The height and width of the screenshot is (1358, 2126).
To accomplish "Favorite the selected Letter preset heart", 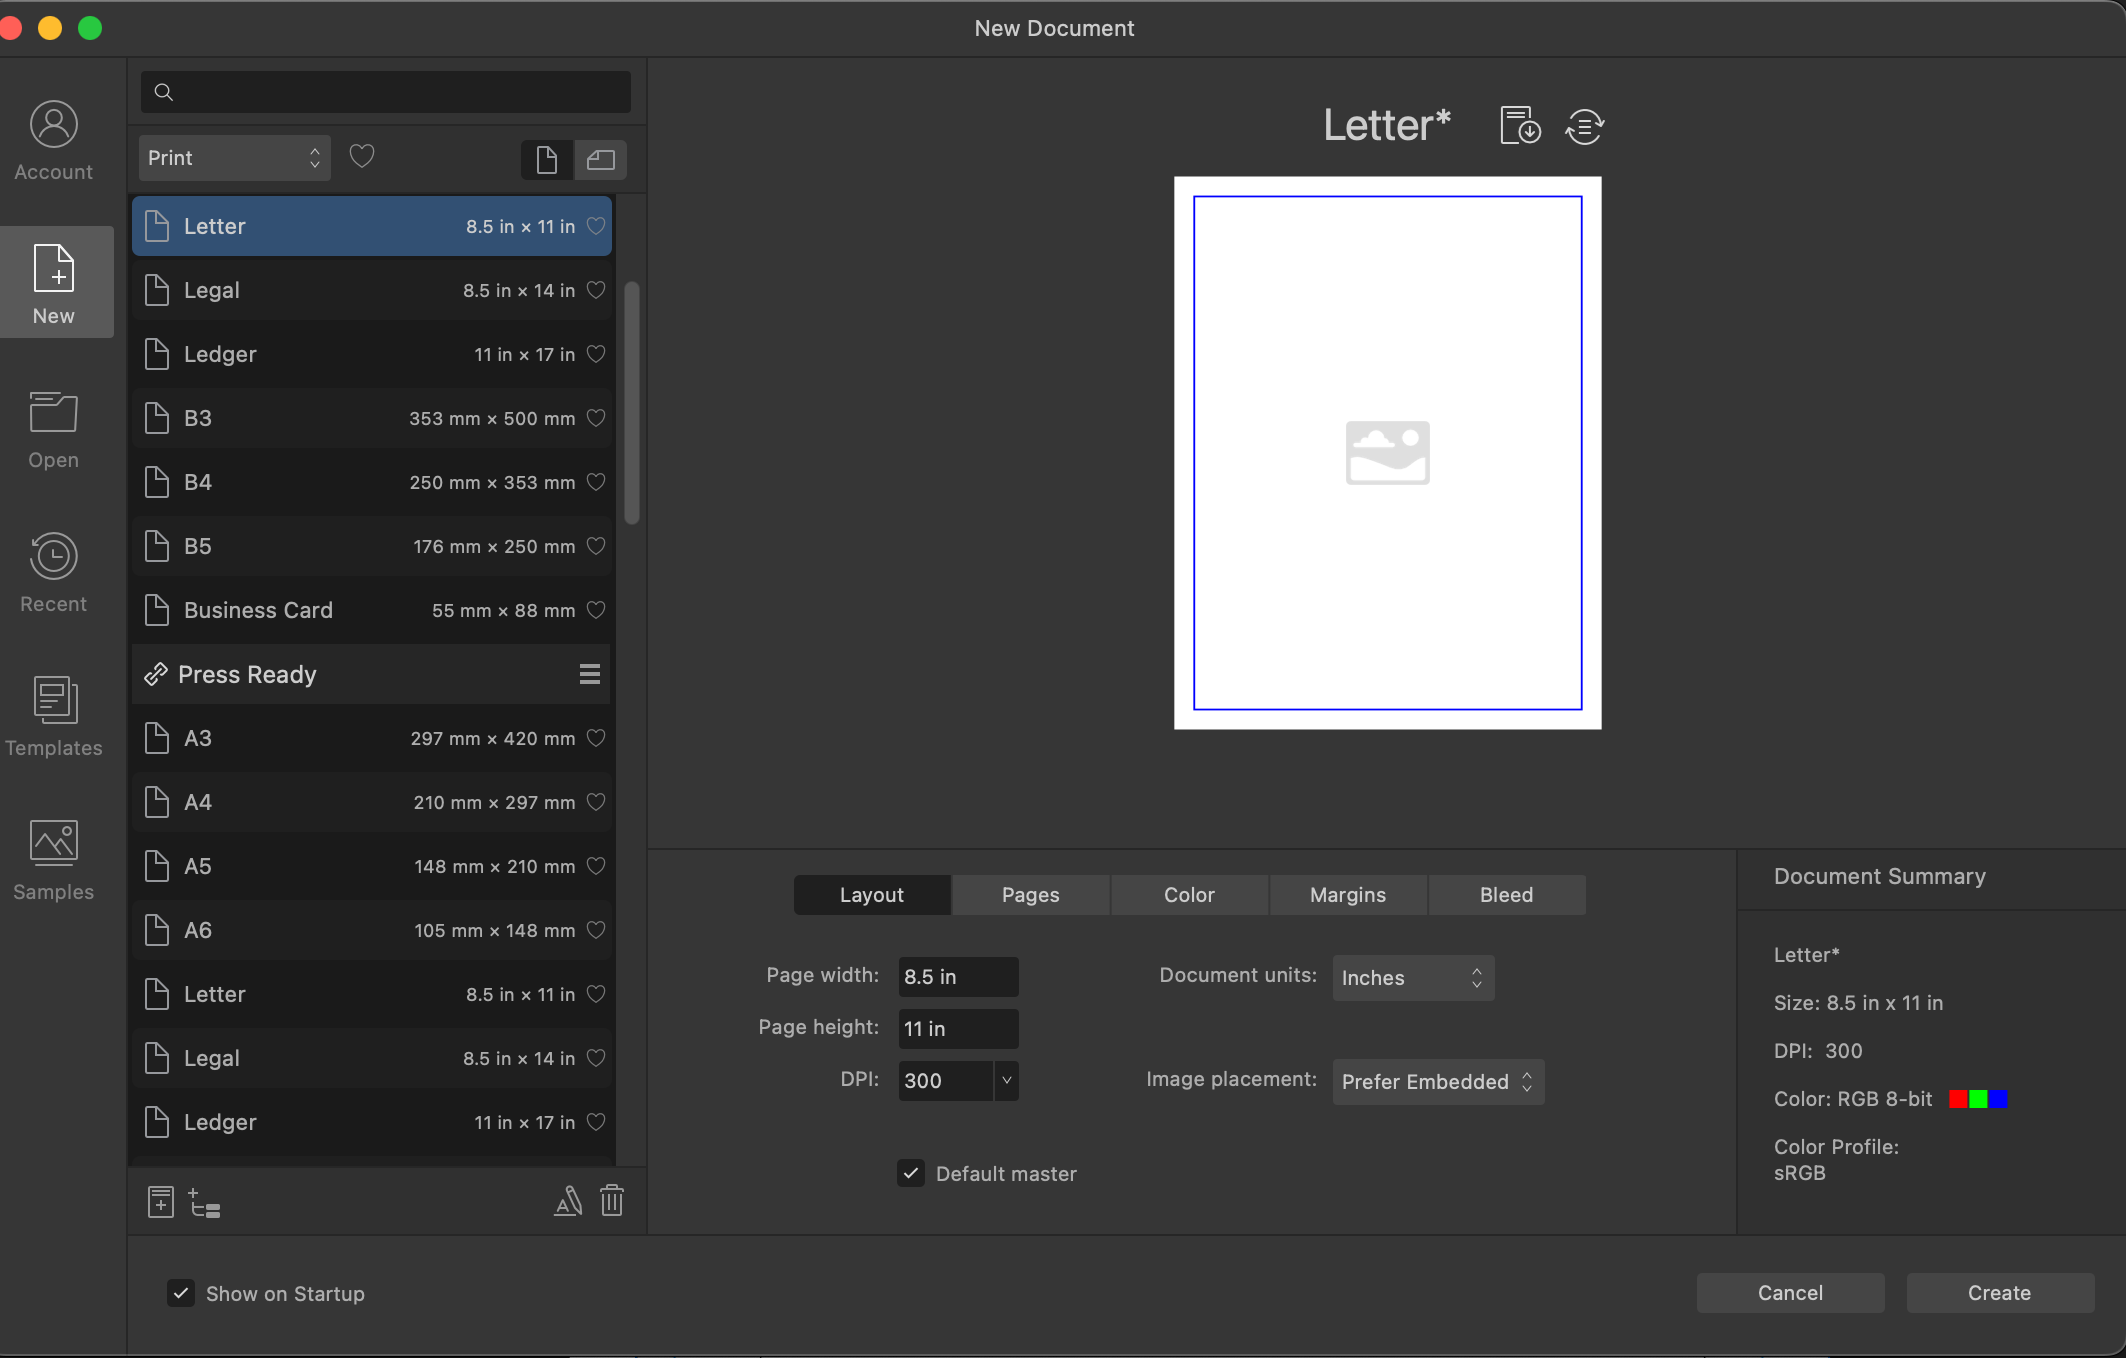I will pyautogui.click(x=596, y=226).
